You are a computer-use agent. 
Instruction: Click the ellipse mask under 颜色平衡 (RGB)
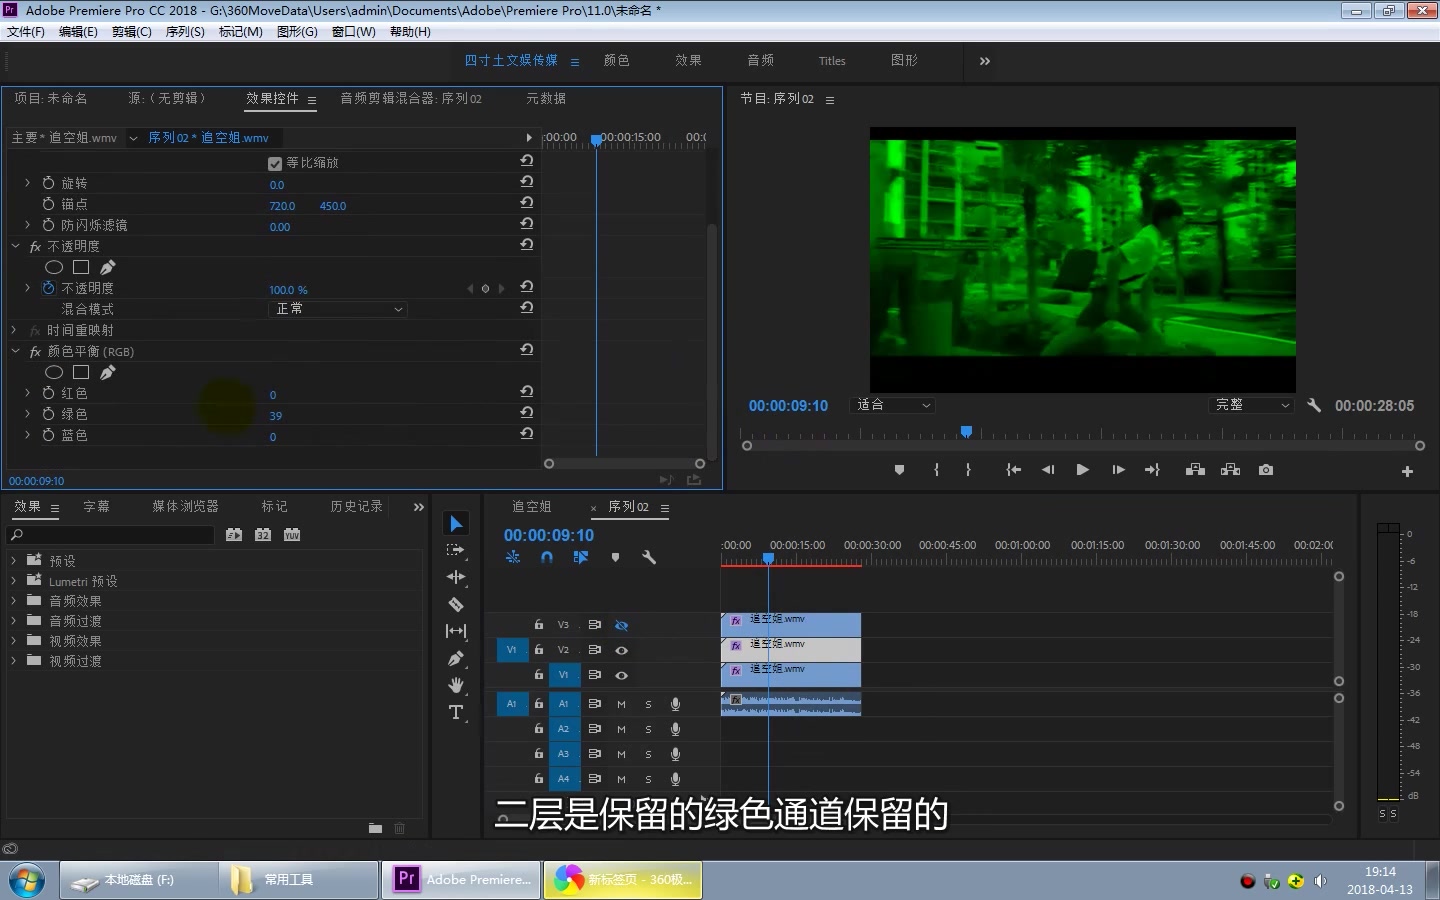pyautogui.click(x=54, y=372)
